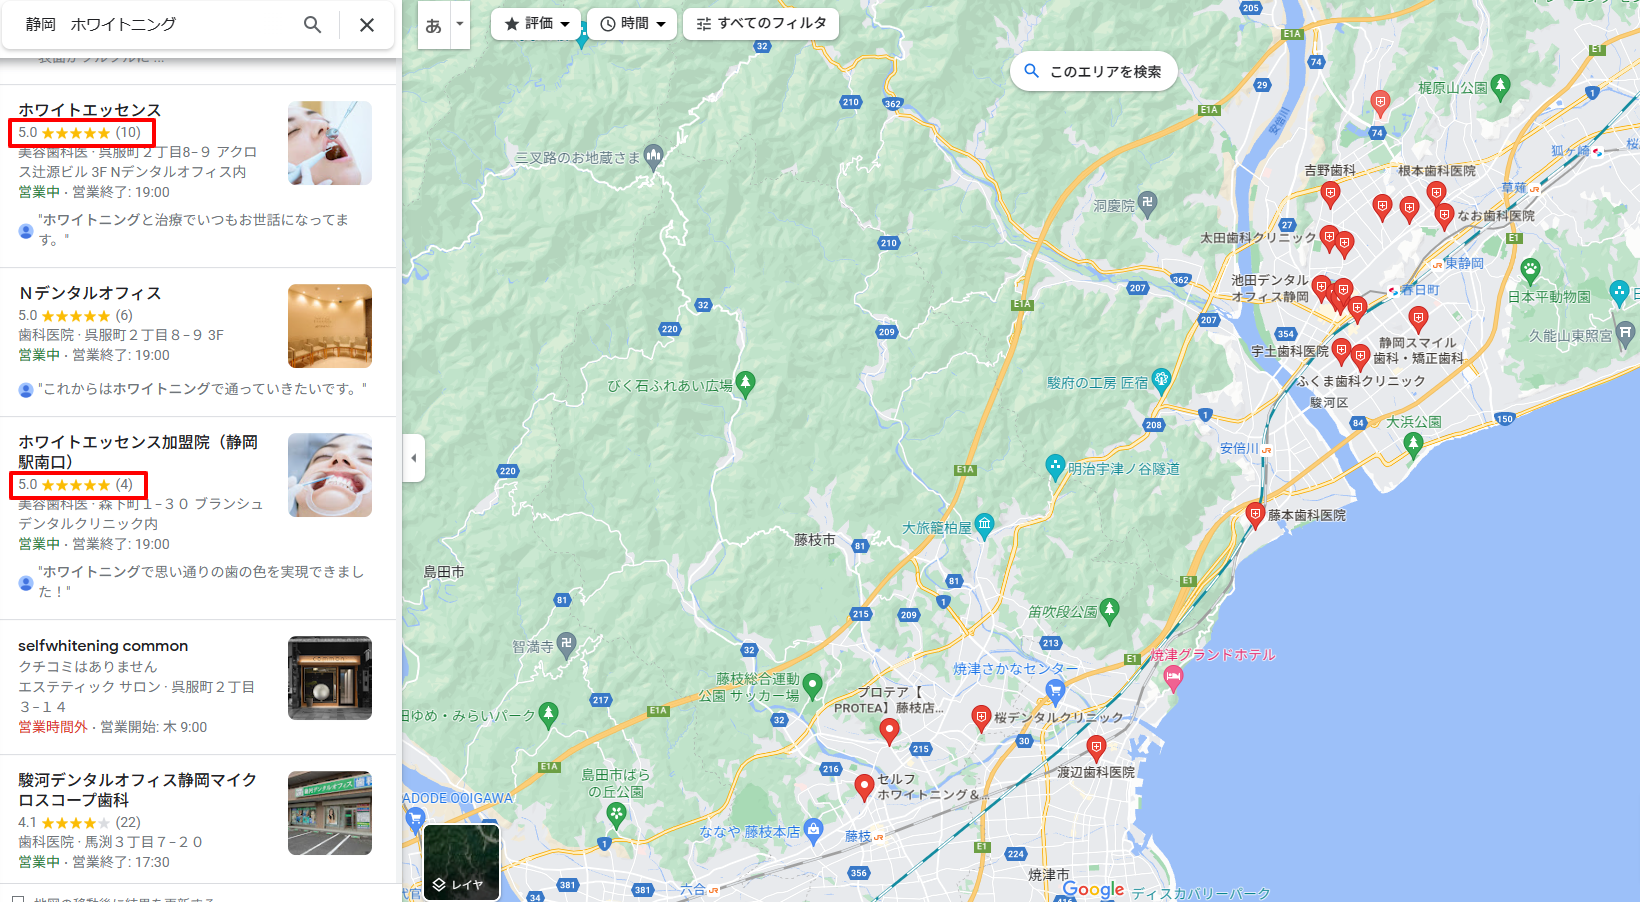This screenshot has width=1640, height=902.
Task: Open the 評価 rating filter dropdown
Action: (x=536, y=24)
